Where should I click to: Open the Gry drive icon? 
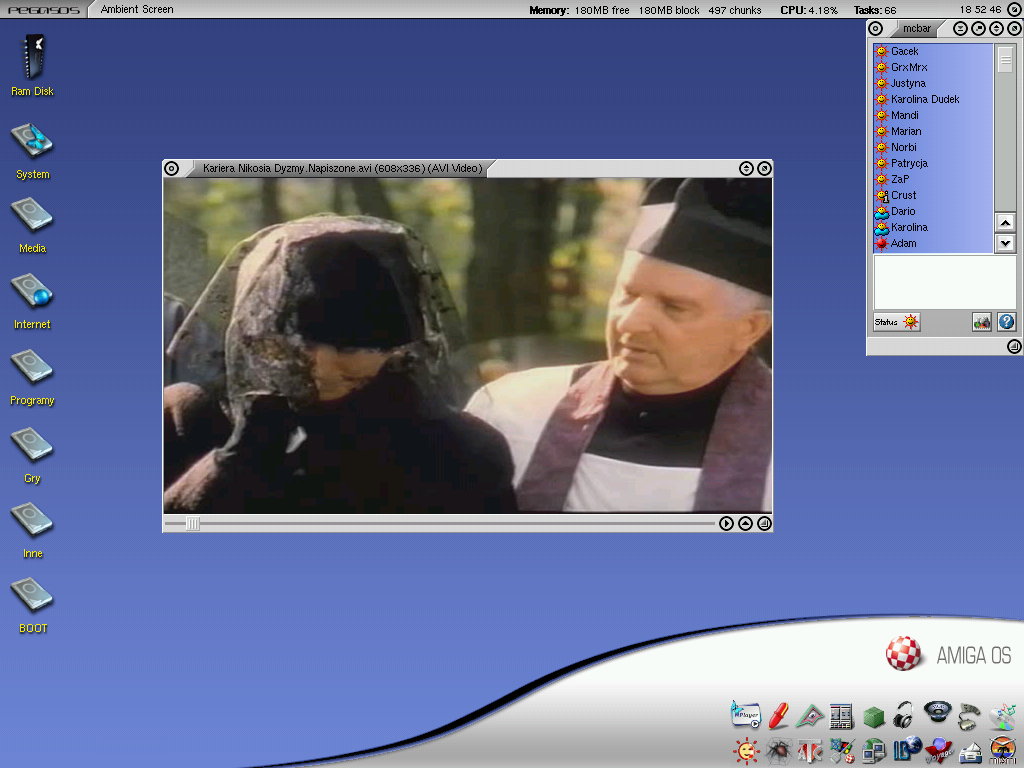pyautogui.click(x=31, y=445)
